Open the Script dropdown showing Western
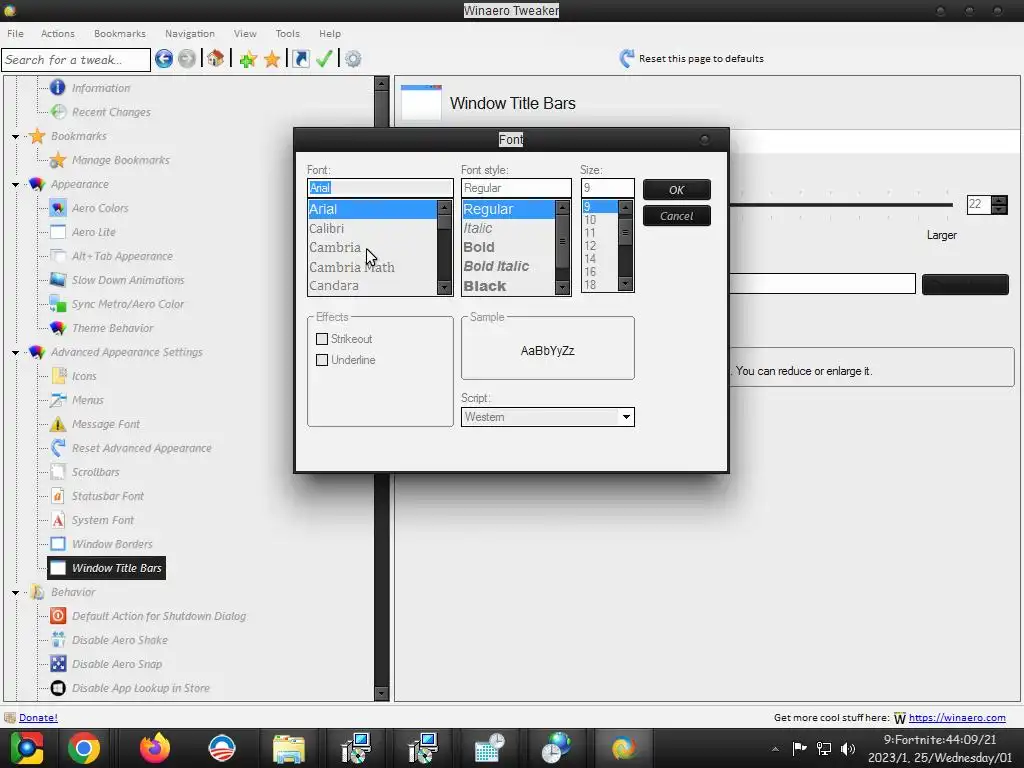Image resolution: width=1024 pixels, height=768 pixels. pyautogui.click(x=547, y=417)
